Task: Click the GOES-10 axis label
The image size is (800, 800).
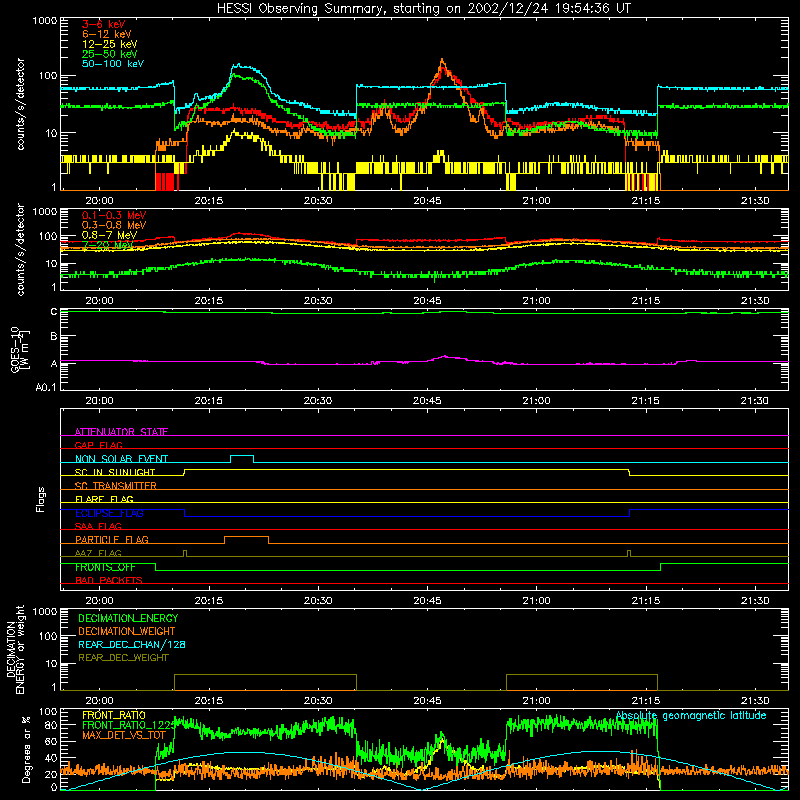Action: (x=19, y=349)
